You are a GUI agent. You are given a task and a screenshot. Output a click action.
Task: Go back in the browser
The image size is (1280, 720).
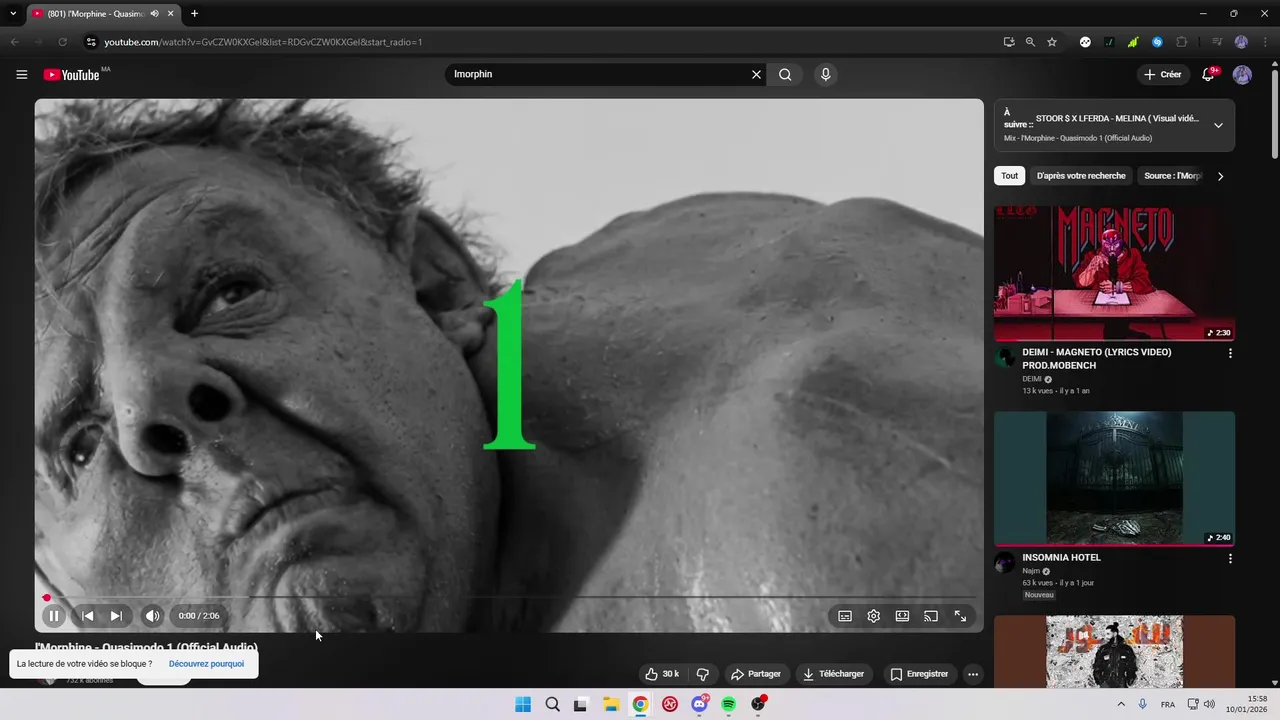coord(15,42)
